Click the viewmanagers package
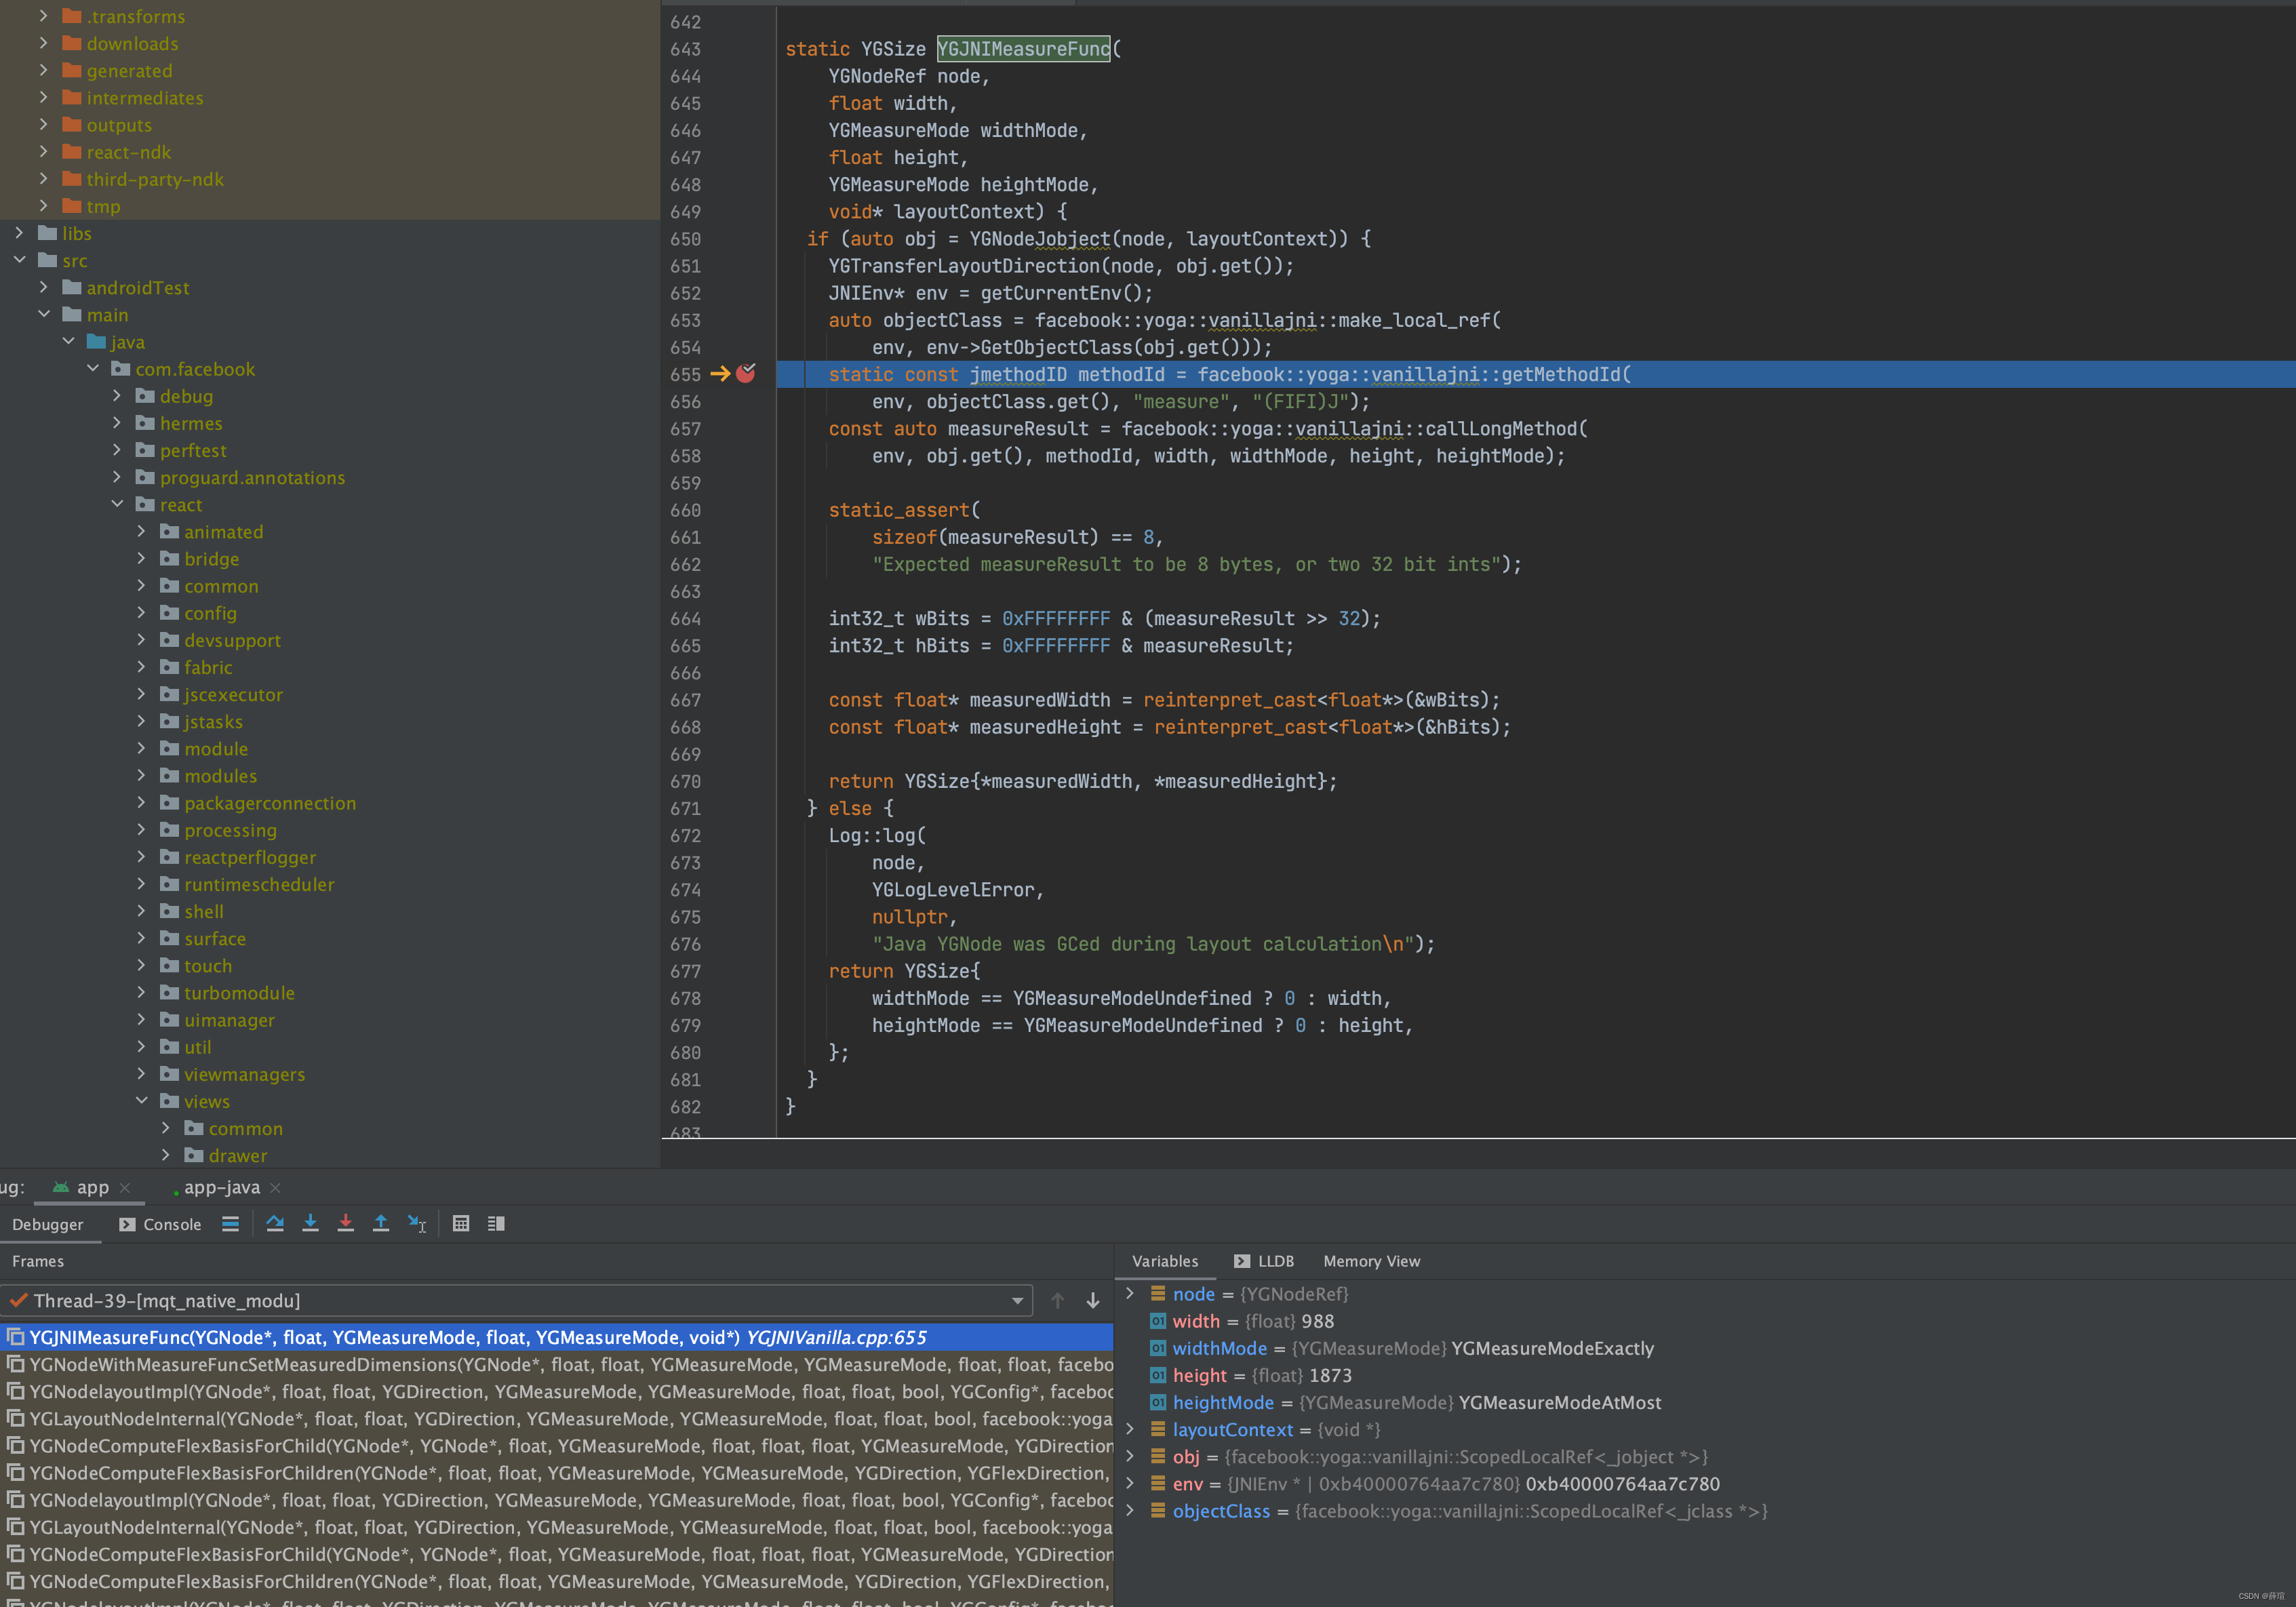Screen dimensions: 2296x1607 point(244,1074)
